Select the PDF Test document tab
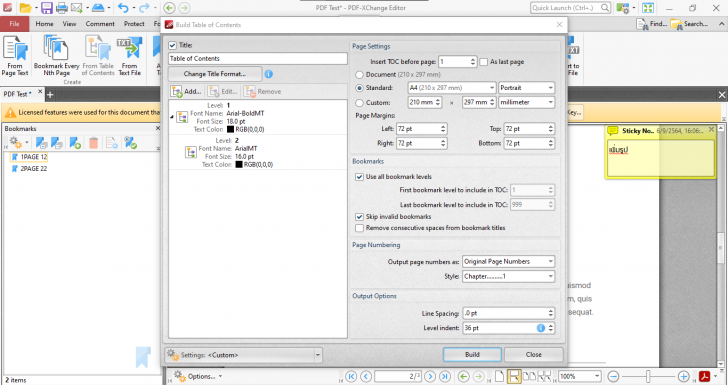The width and height of the screenshot is (728, 385). pos(18,94)
